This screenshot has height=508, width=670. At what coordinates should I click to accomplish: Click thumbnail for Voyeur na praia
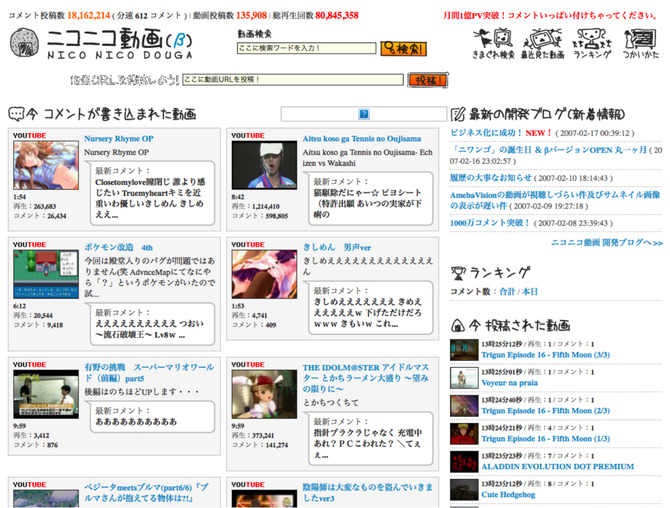(464, 378)
